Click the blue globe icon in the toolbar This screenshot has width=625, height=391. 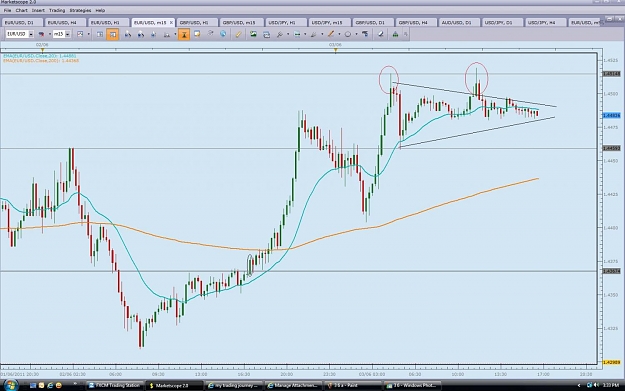pyautogui.click(x=223, y=34)
